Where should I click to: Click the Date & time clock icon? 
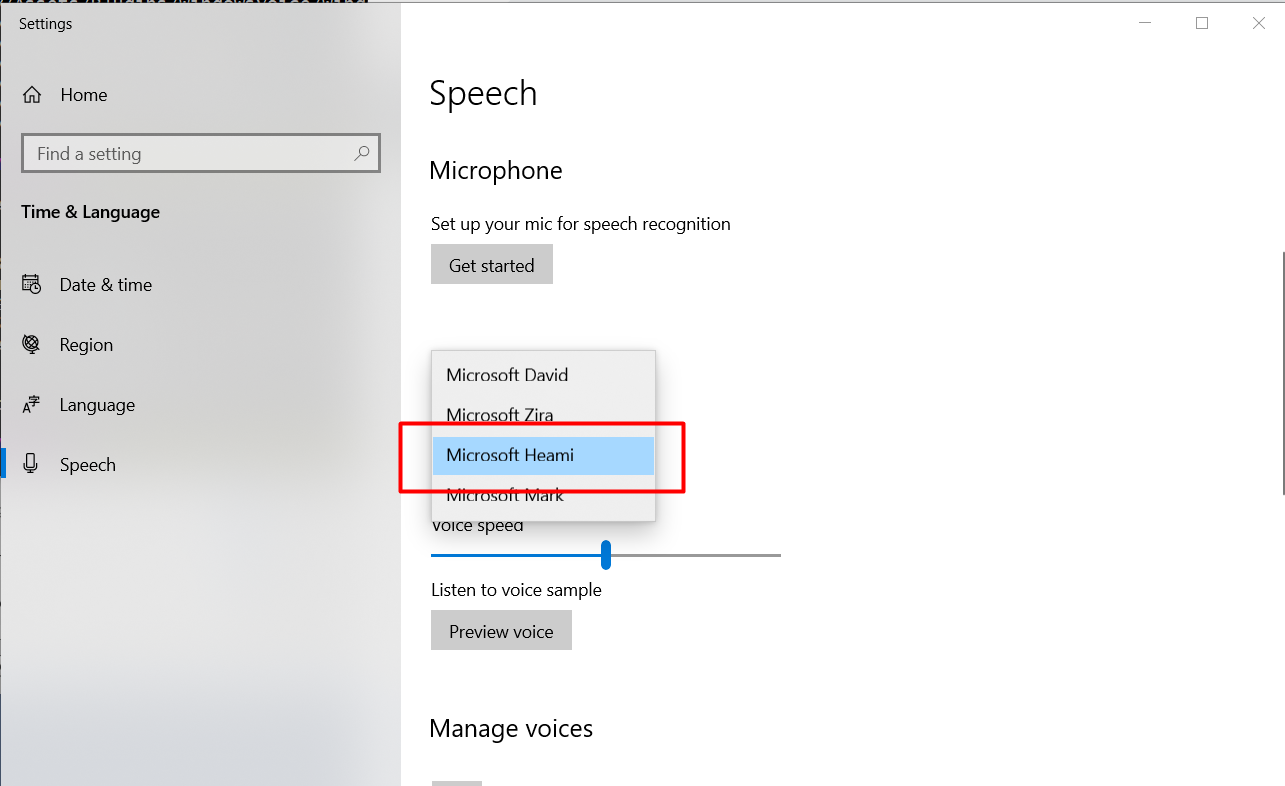click(x=32, y=285)
